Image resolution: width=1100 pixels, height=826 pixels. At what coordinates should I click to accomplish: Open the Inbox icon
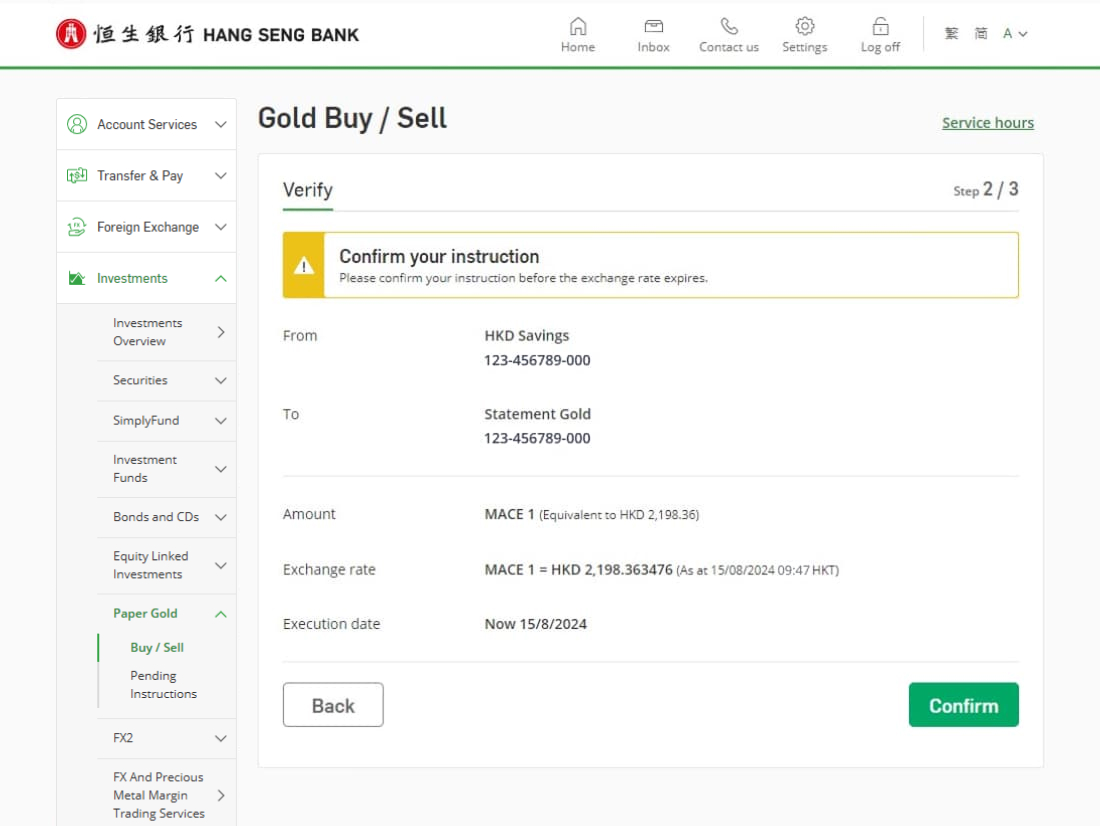click(653, 27)
